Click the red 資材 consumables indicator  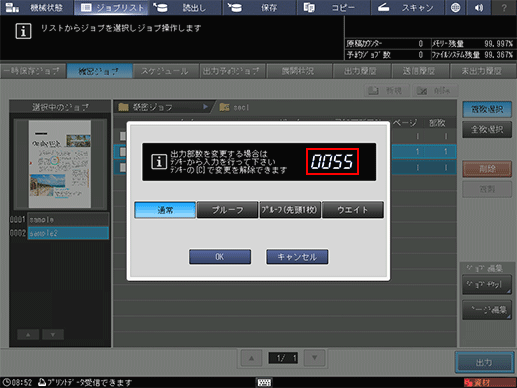click(489, 382)
